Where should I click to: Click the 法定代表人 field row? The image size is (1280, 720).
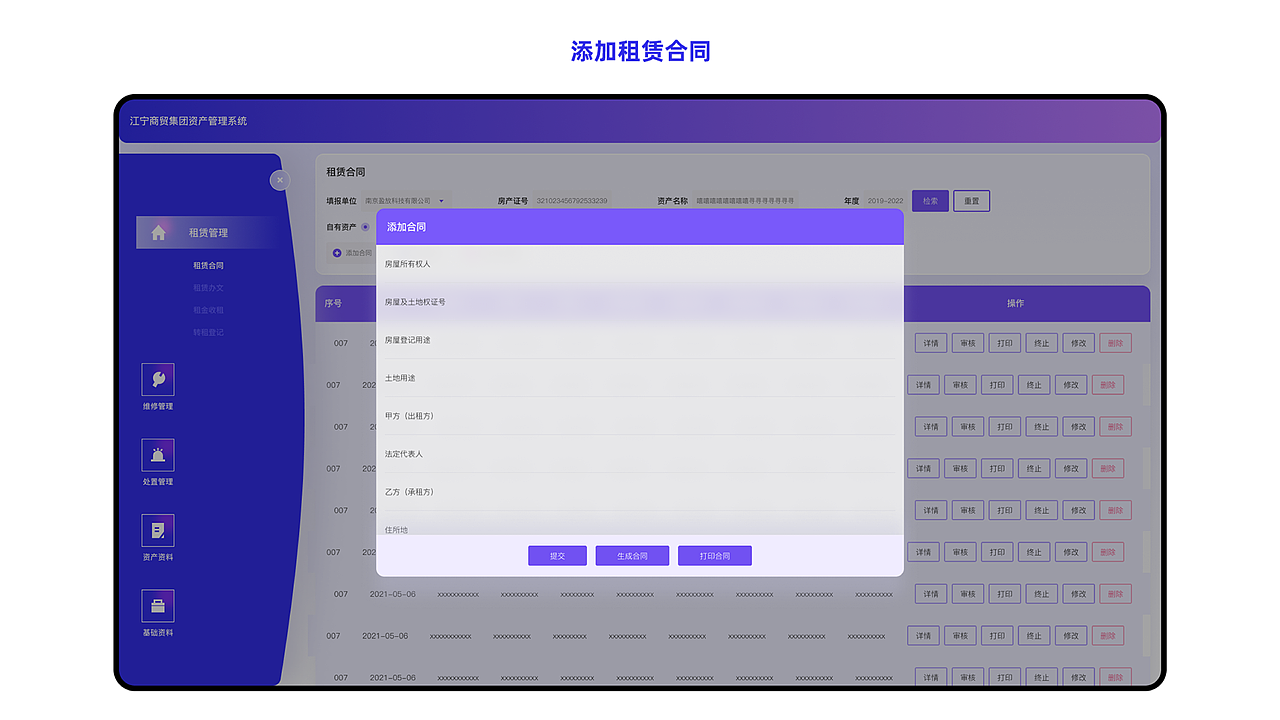640,454
